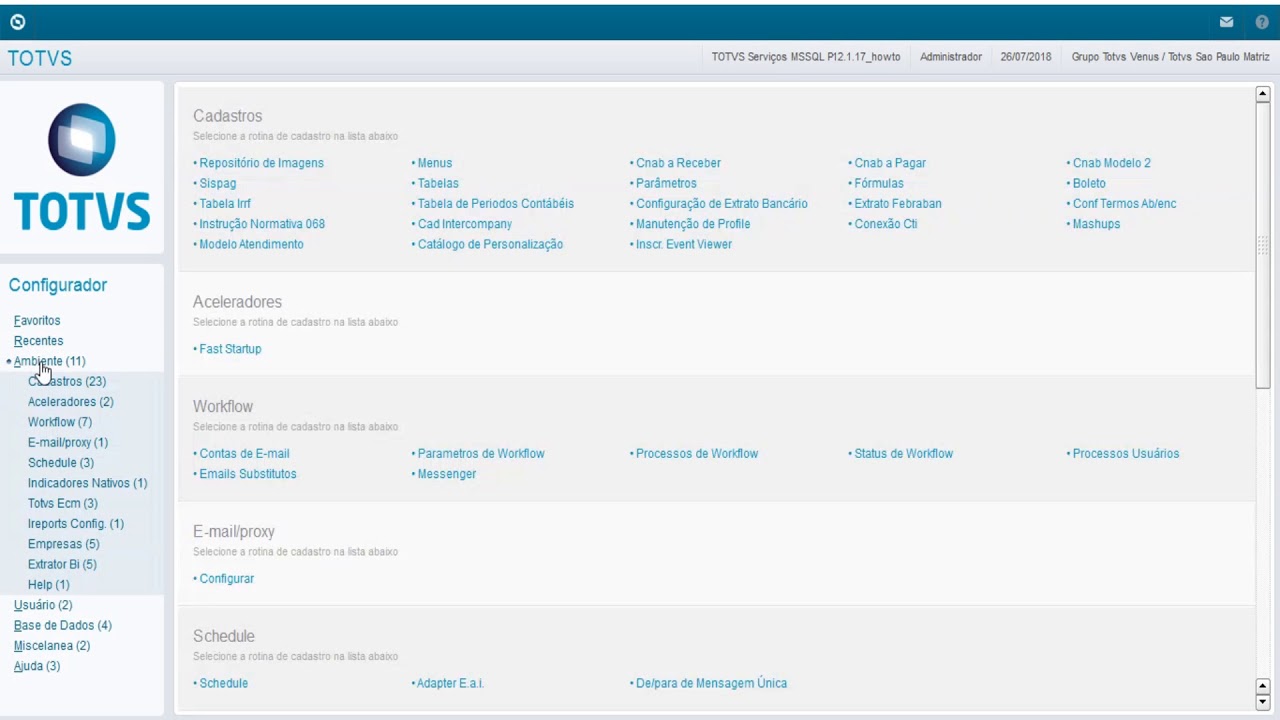Image resolution: width=1280 pixels, height=720 pixels.
Task: Open Cnab a Receber link
Action: tap(678, 163)
